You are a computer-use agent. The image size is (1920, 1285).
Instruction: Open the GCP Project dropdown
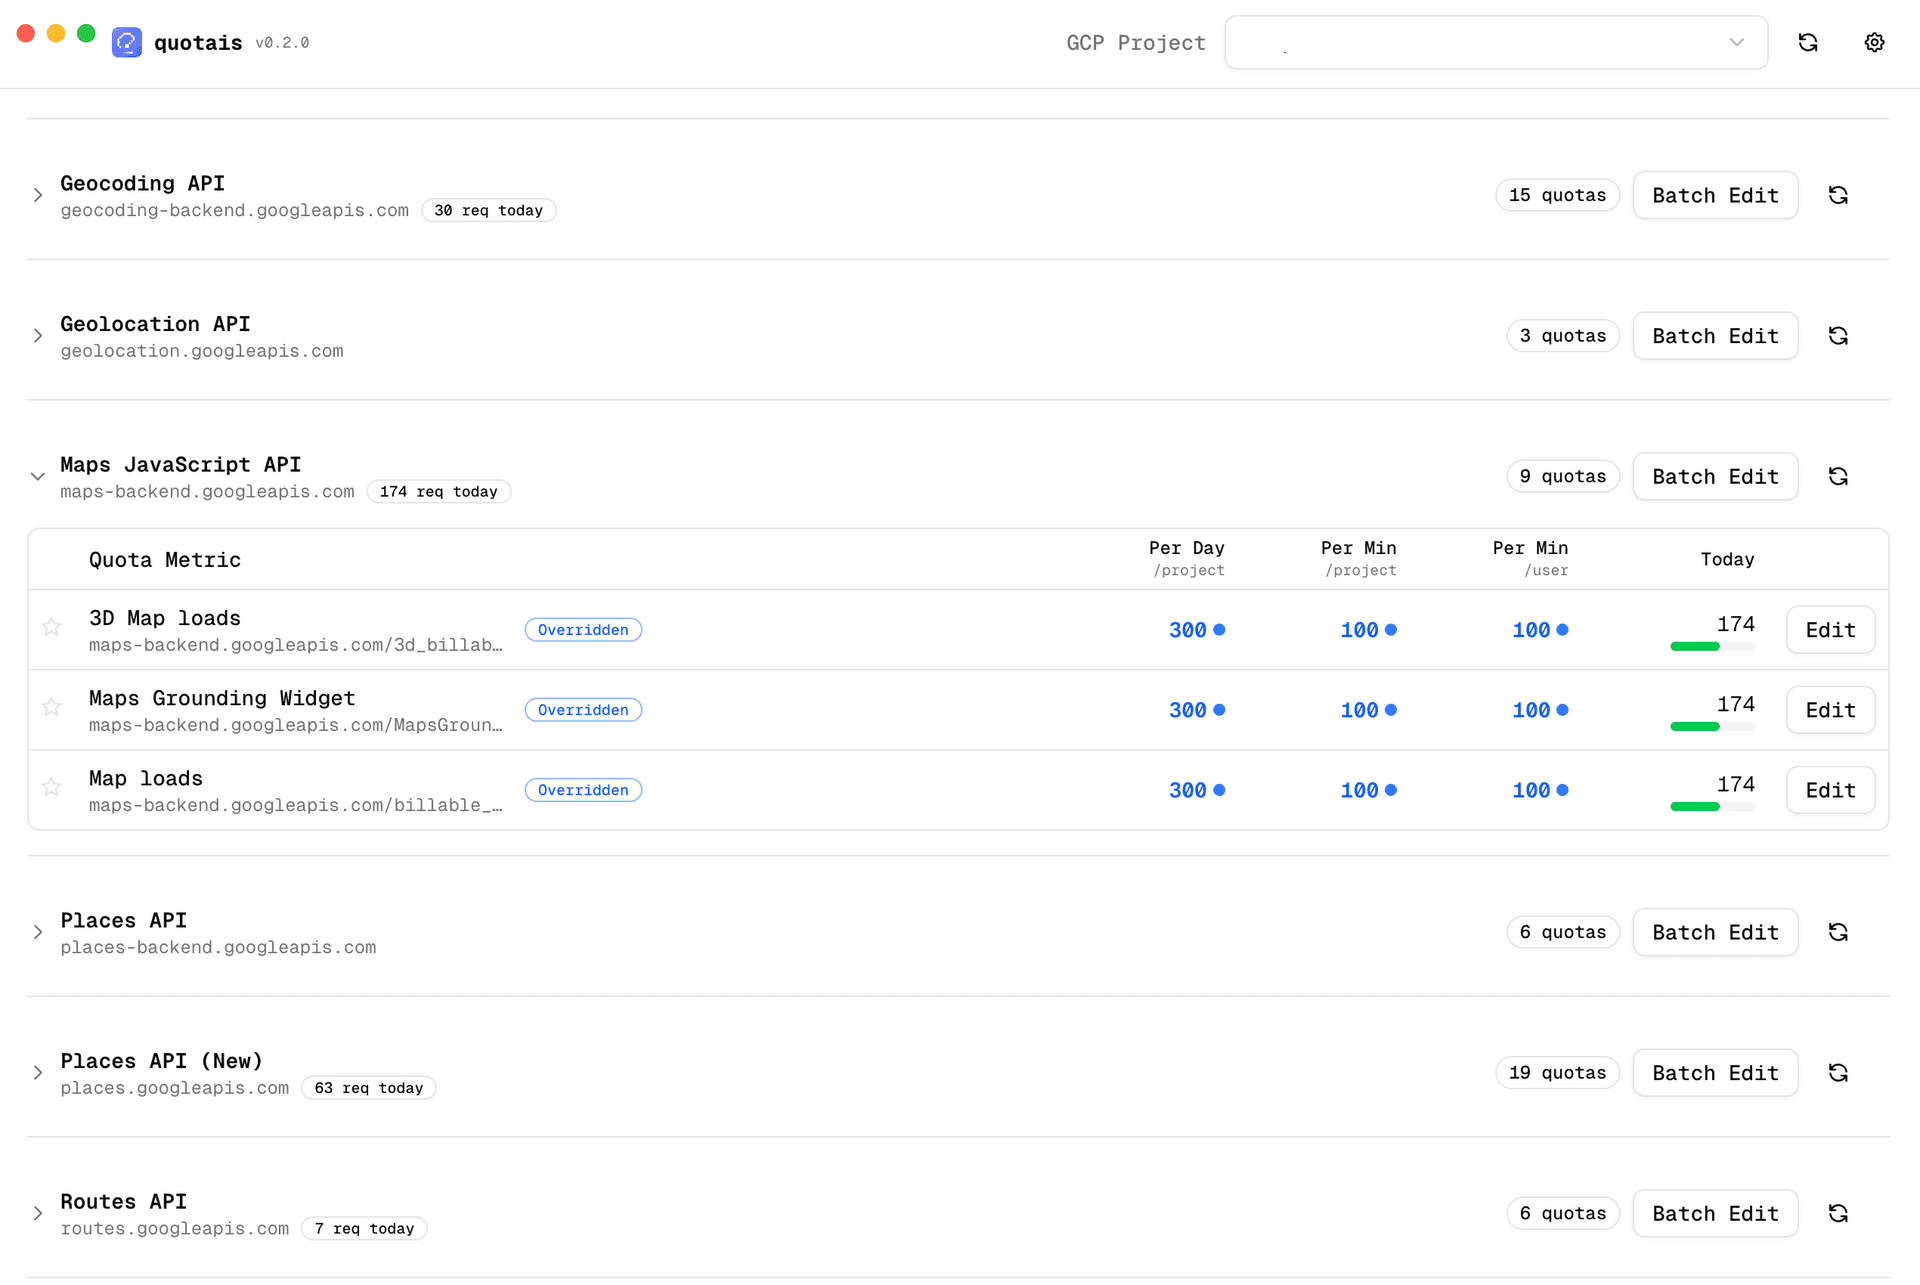1496,42
